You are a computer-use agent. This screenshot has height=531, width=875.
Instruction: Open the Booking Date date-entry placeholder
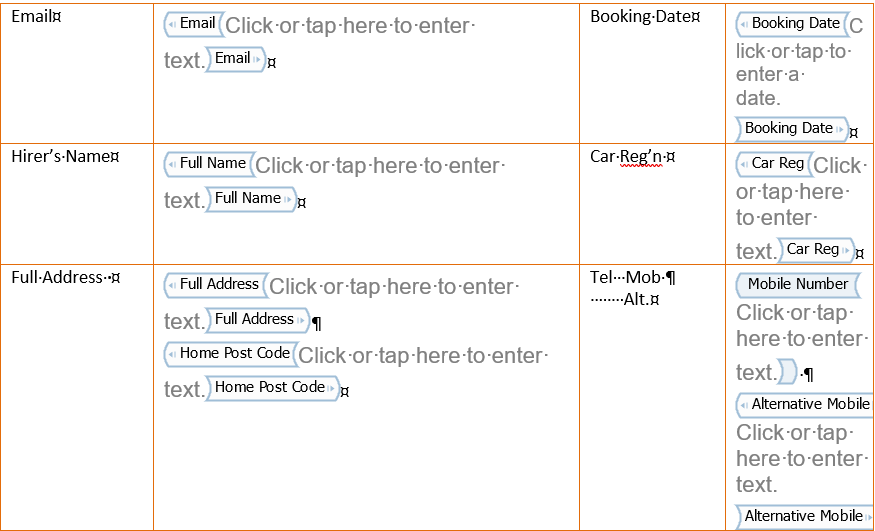click(x=794, y=63)
